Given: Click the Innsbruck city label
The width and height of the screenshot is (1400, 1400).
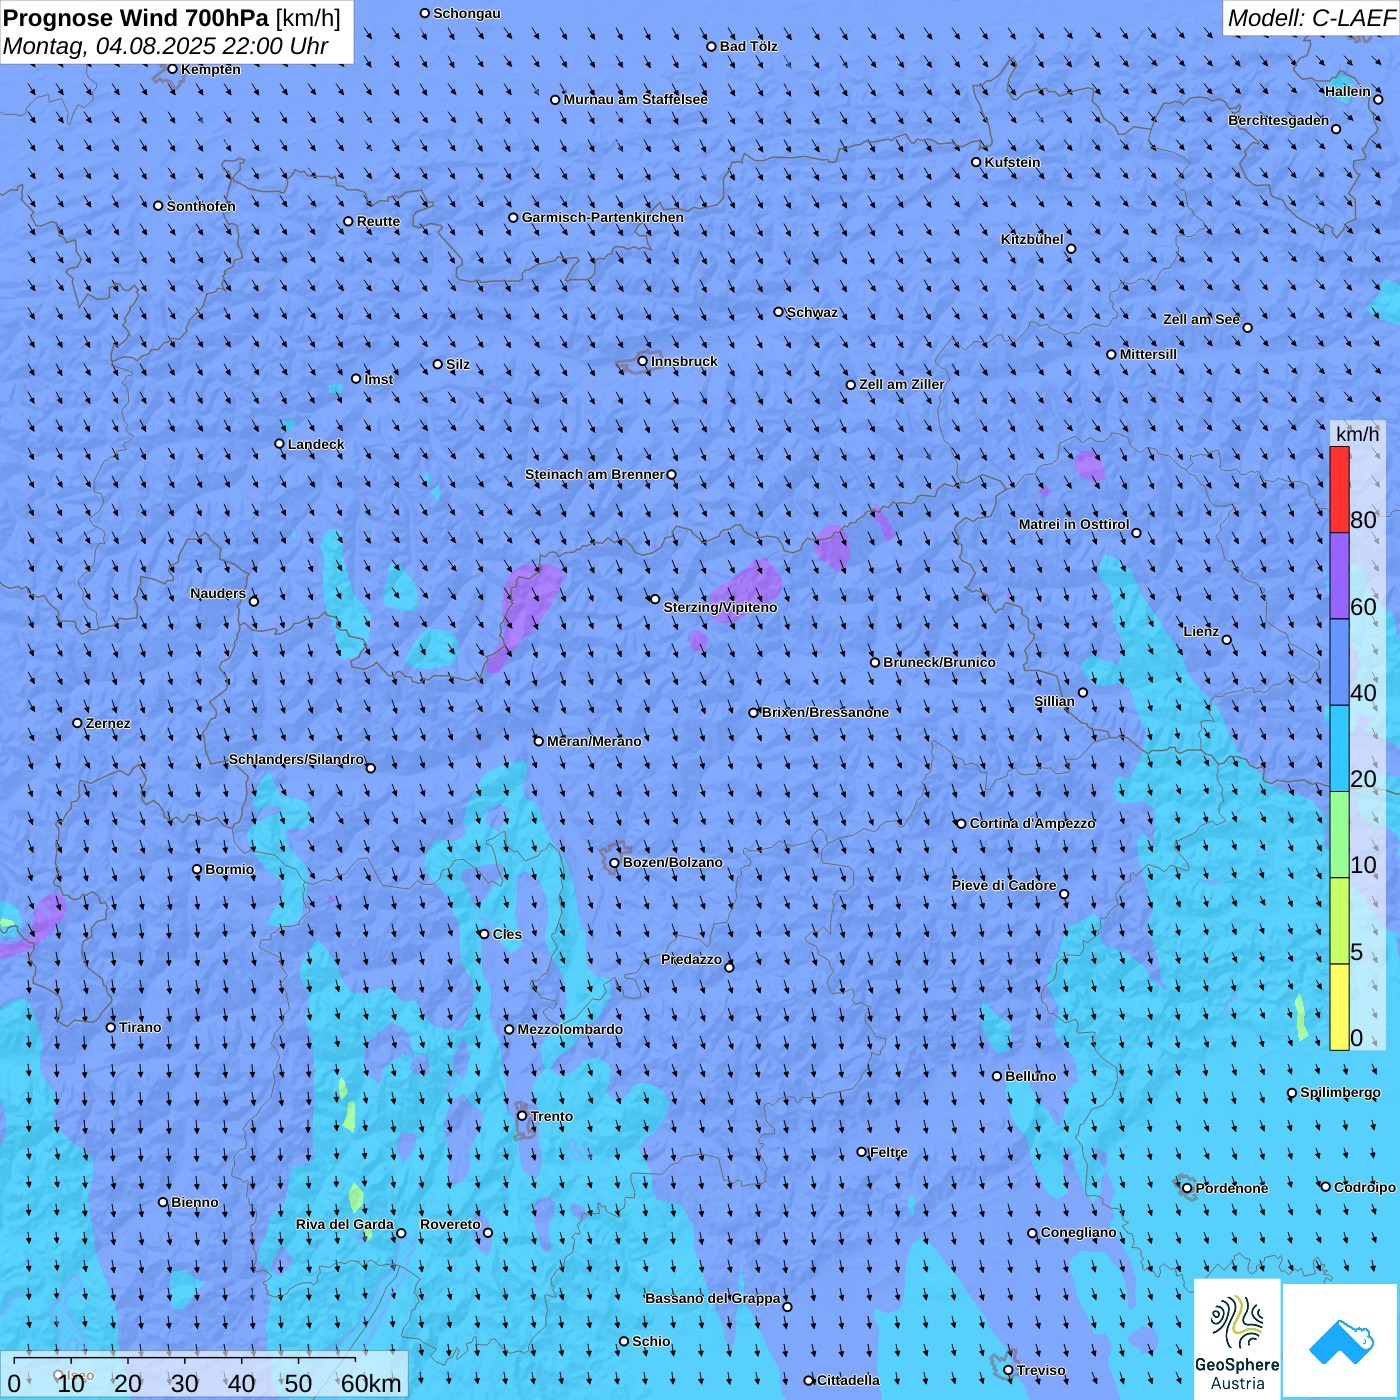Looking at the screenshot, I should point(684,361).
